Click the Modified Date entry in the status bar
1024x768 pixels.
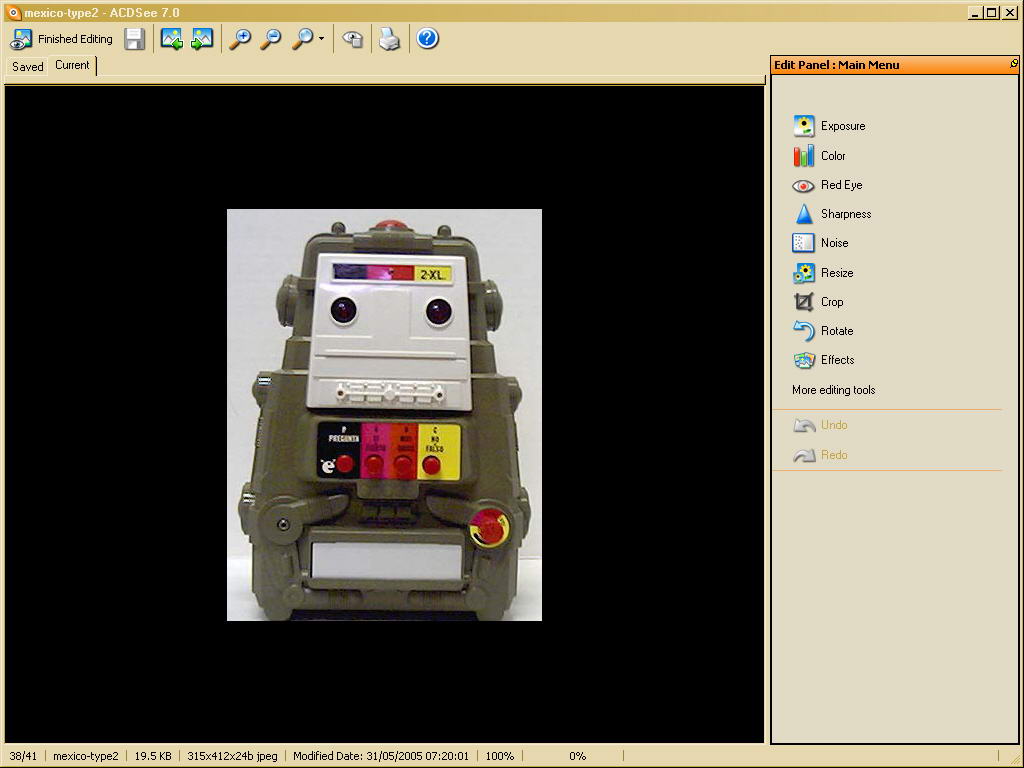click(x=381, y=756)
